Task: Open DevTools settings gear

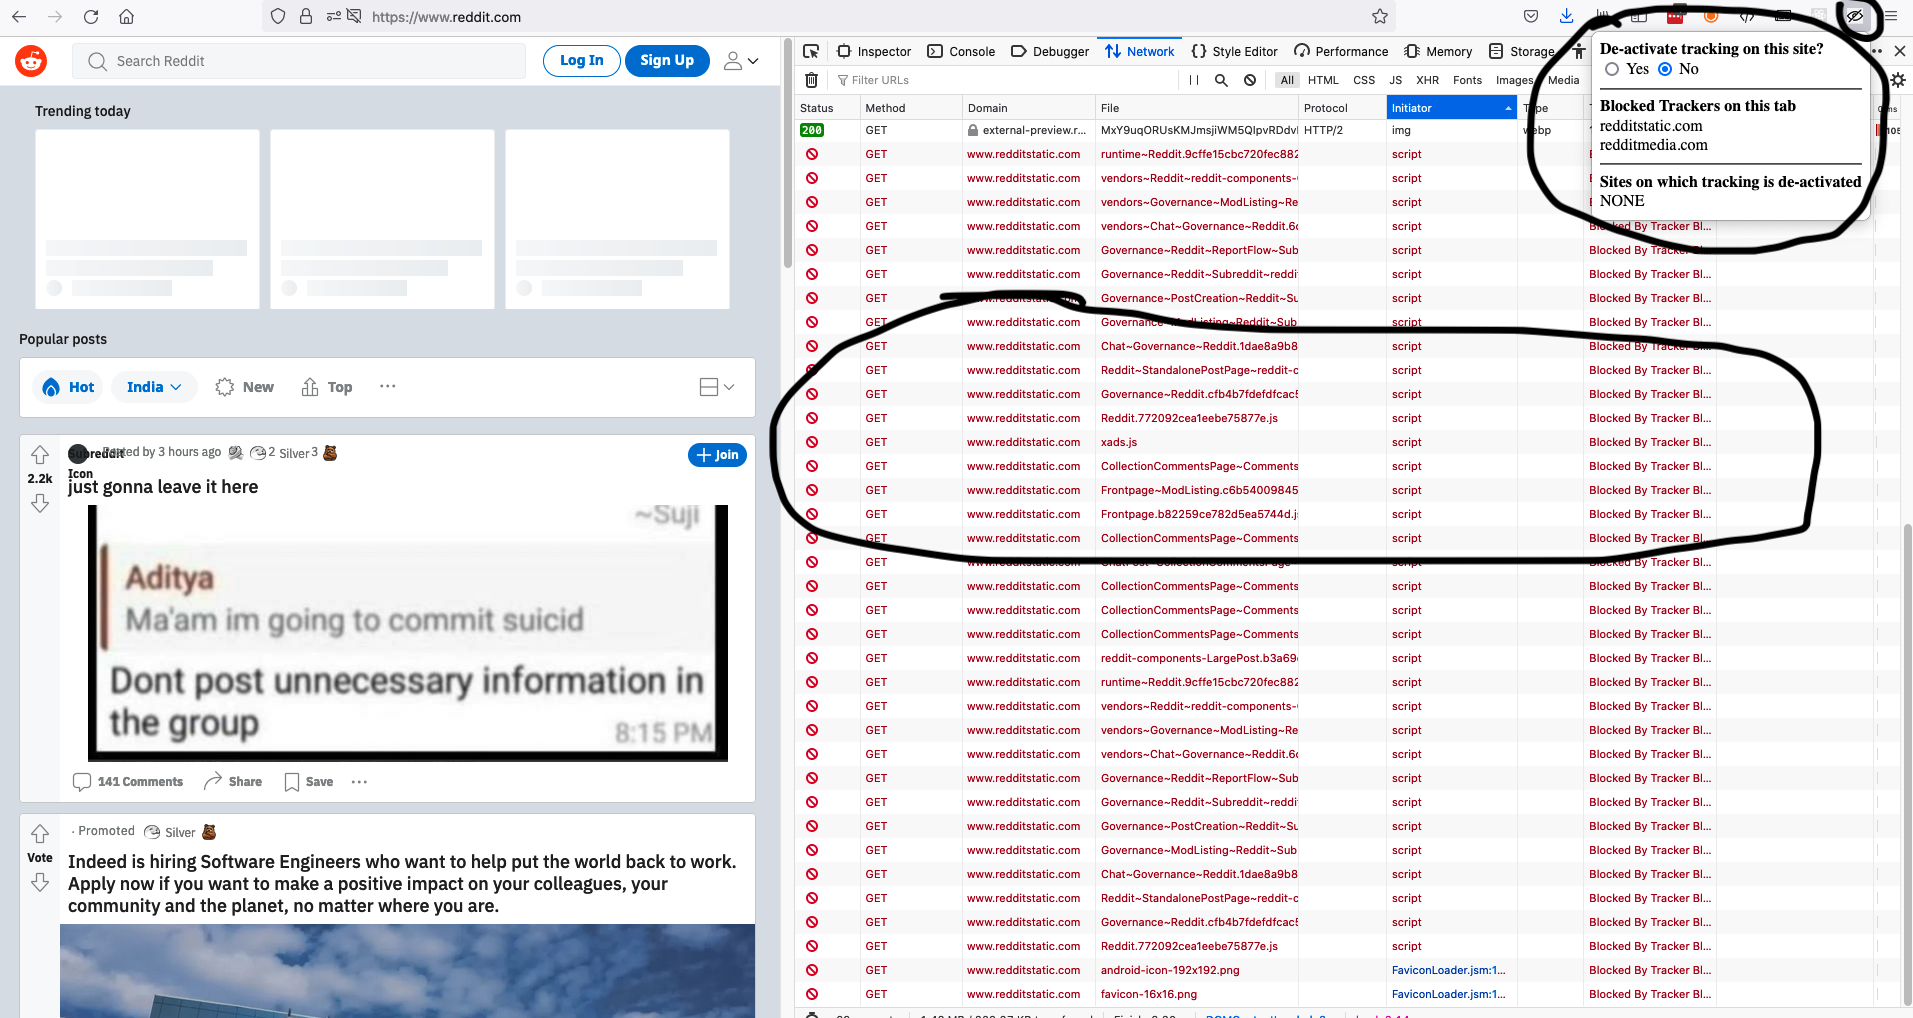Action: (x=1898, y=80)
